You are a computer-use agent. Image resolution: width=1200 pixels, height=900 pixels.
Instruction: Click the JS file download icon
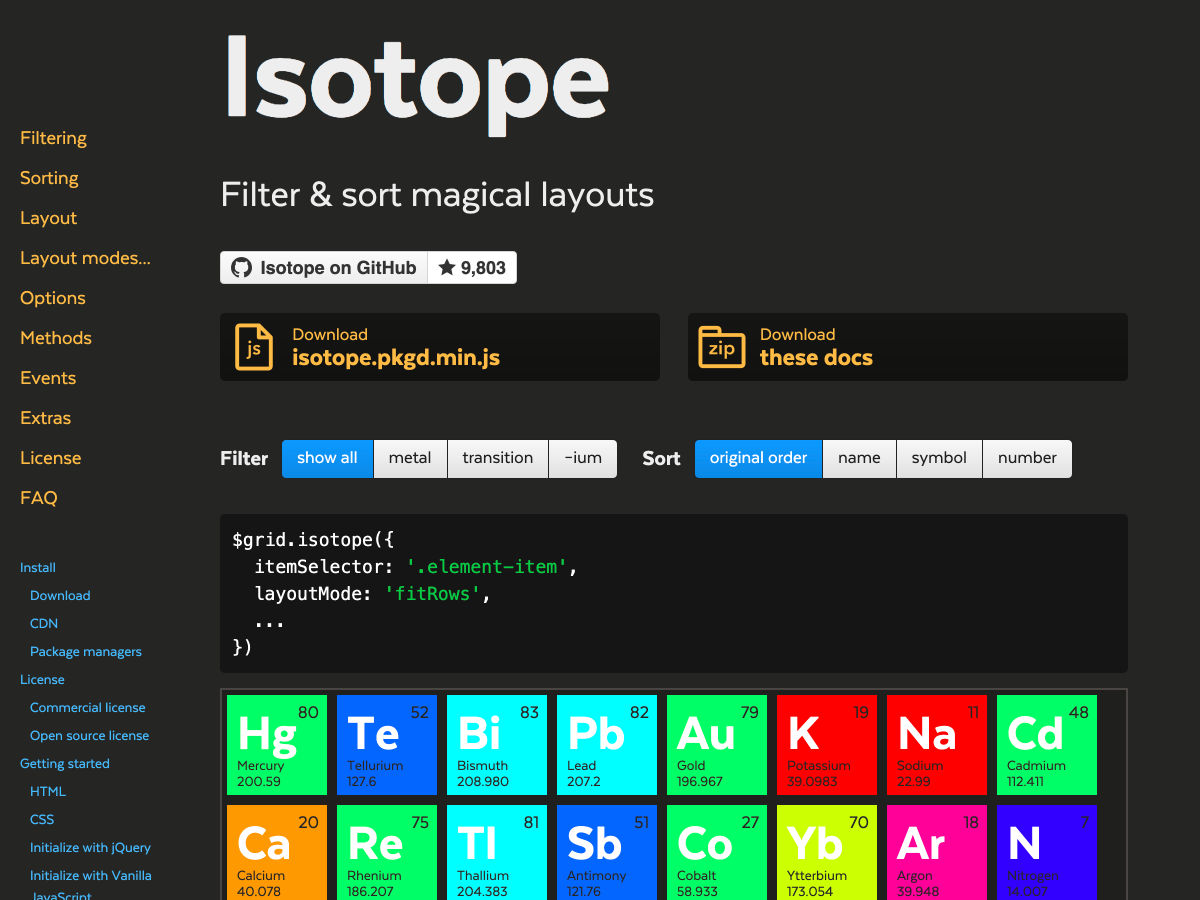[254, 347]
